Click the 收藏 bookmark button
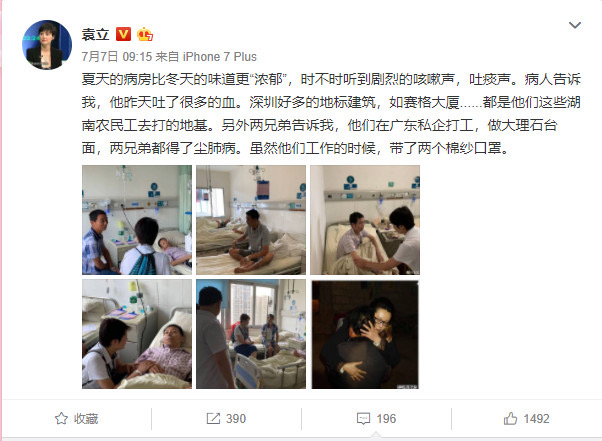 coord(76,418)
